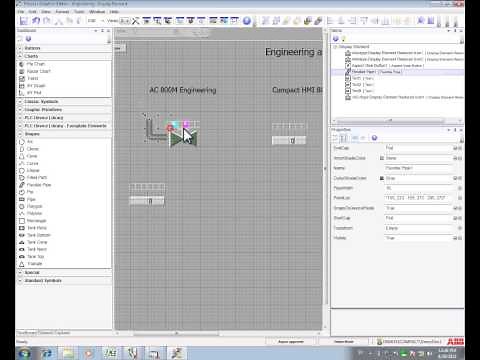480x360 pixels.
Task: Open the Window menu
Action: click(x=97, y=12)
